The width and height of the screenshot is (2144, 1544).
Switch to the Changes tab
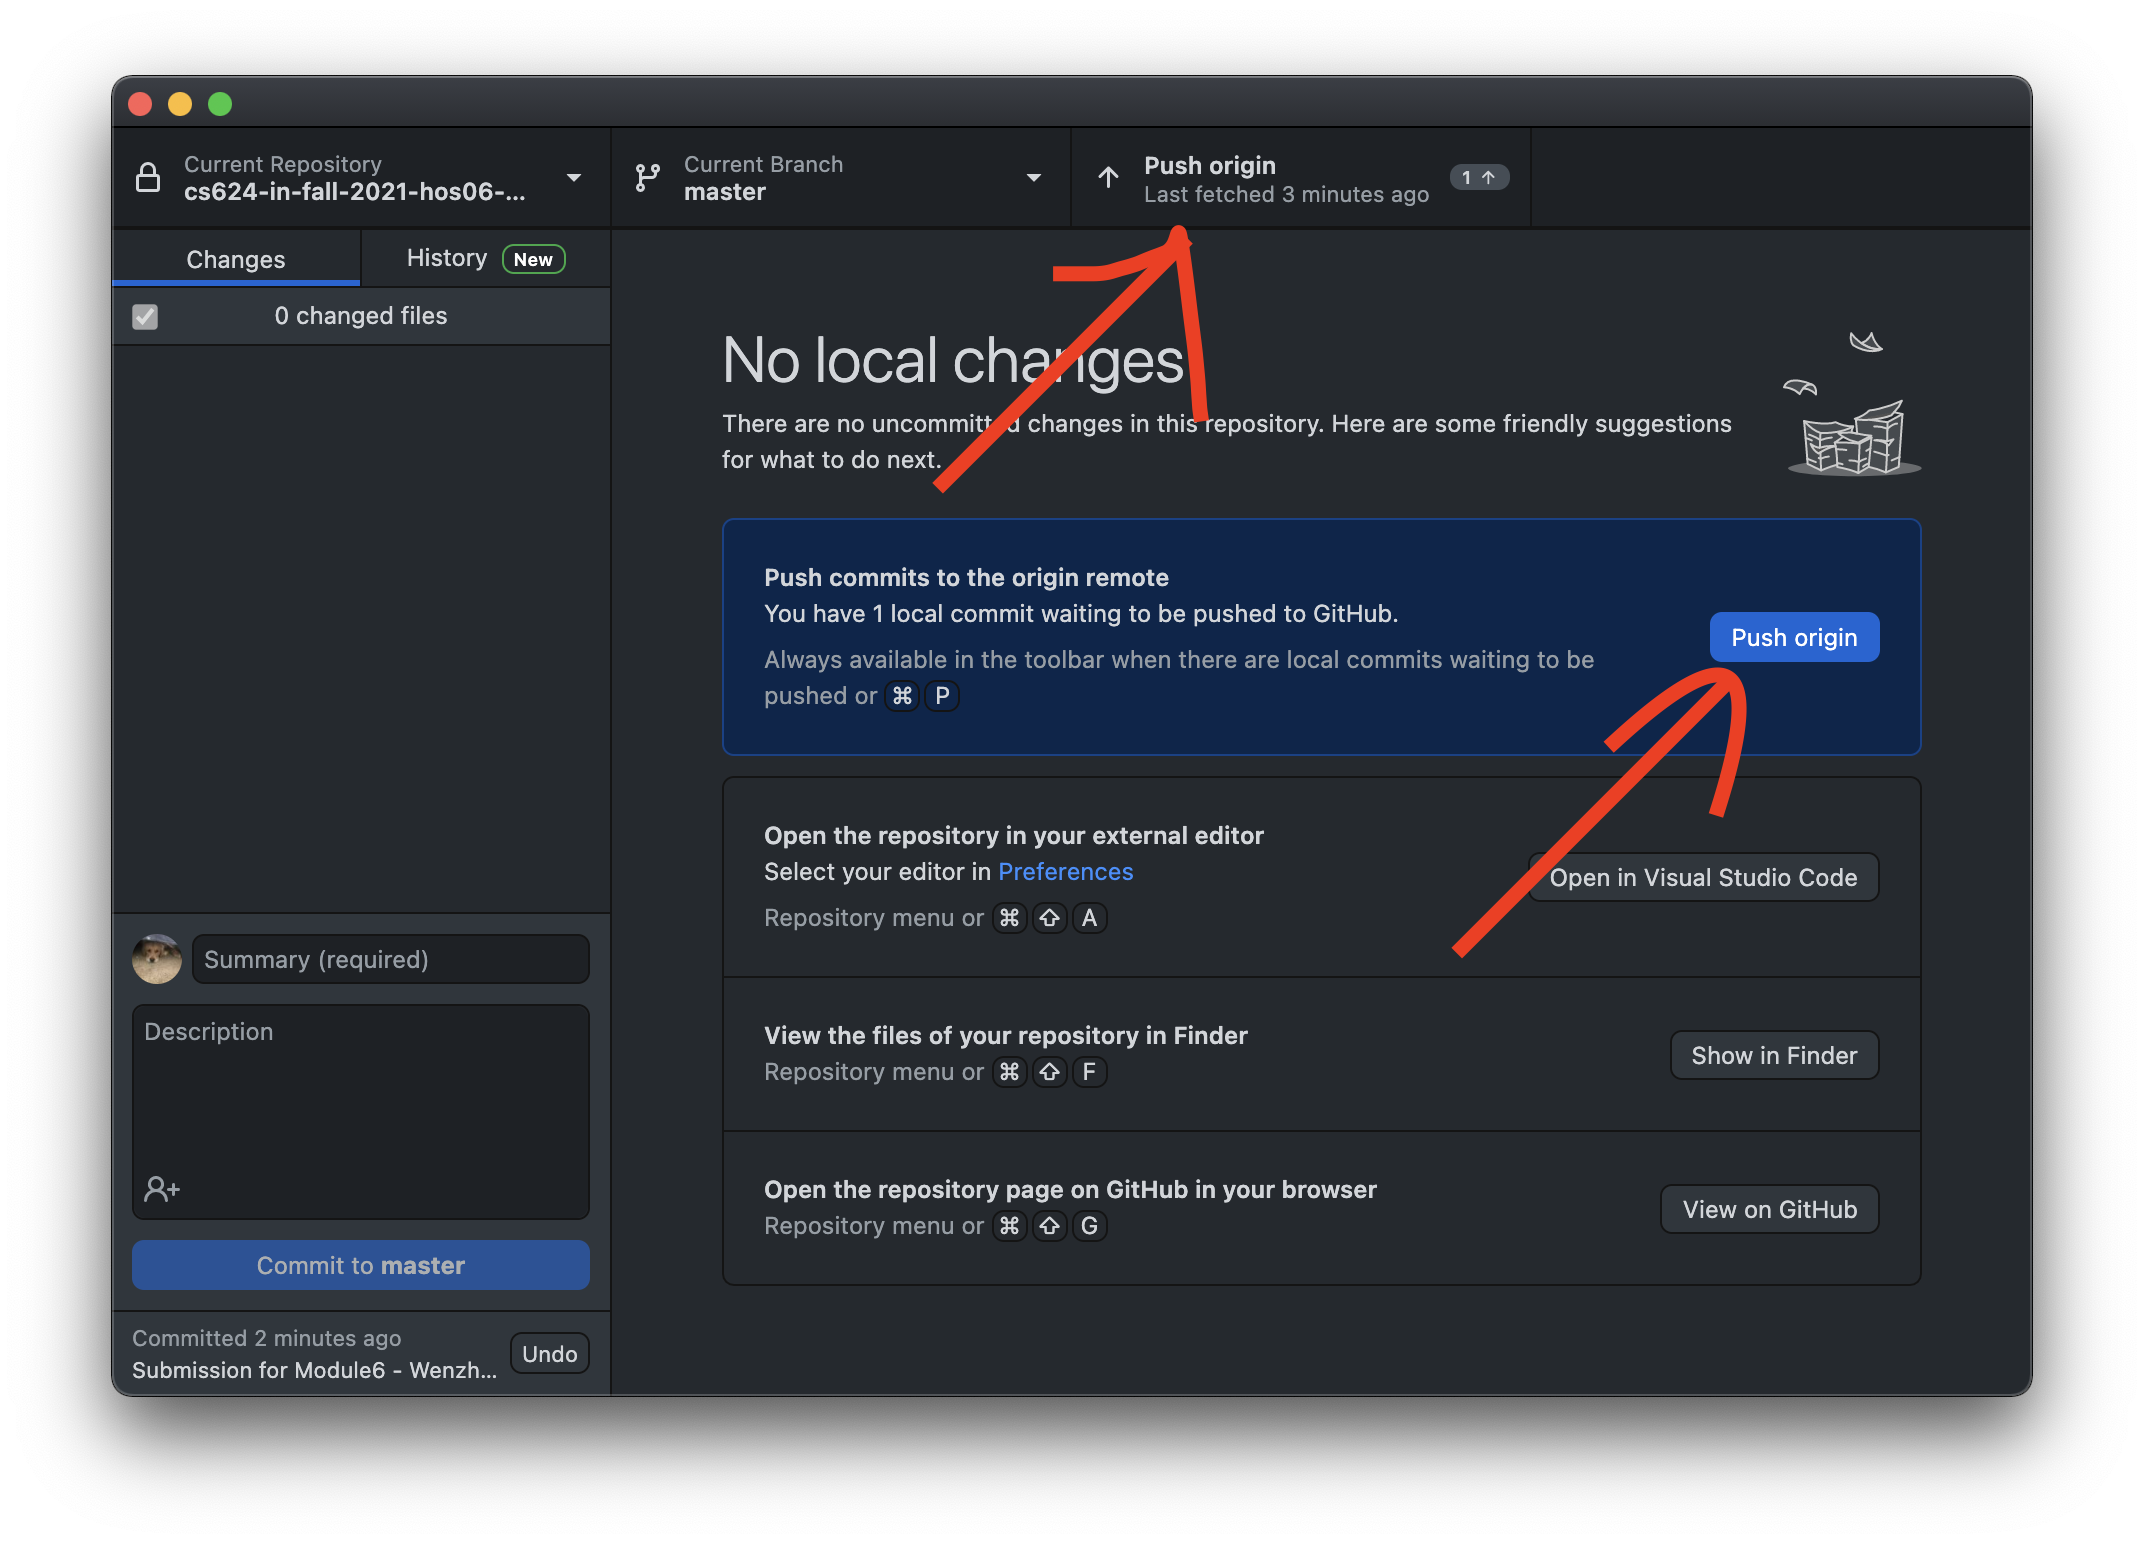pyautogui.click(x=236, y=259)
